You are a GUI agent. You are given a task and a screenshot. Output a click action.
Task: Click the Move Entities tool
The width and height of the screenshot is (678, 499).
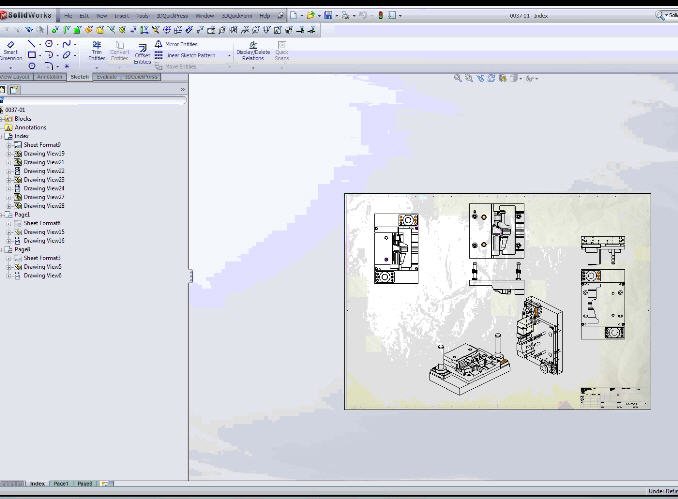click(x=176, y=67)
